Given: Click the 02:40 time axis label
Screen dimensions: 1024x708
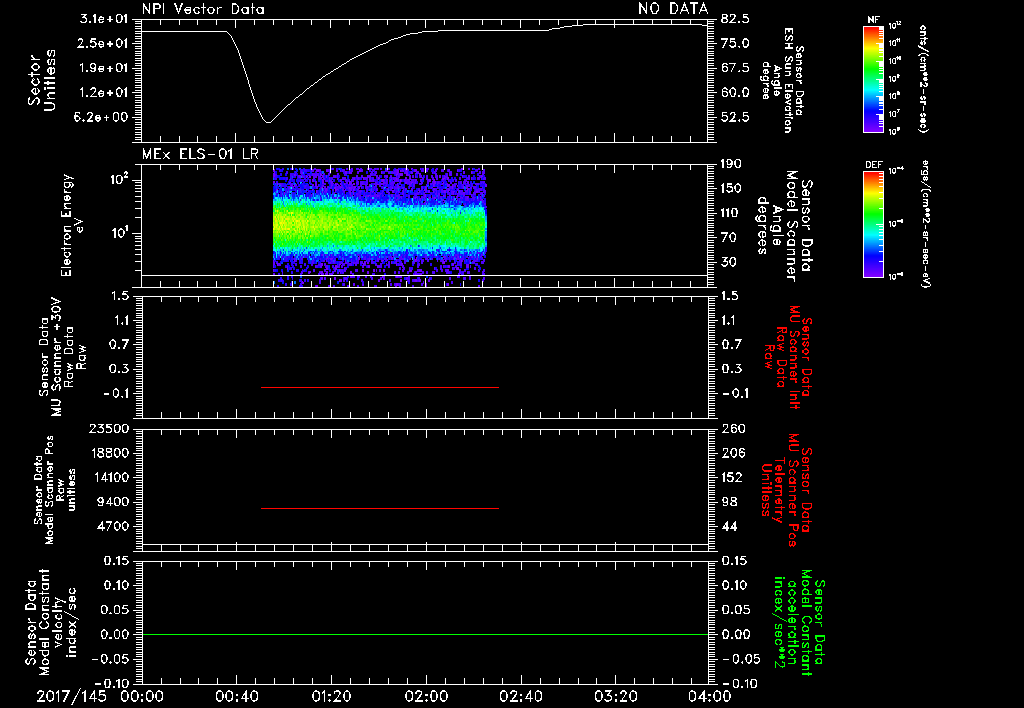Looking at the screenshot, I should click(521, 696).
